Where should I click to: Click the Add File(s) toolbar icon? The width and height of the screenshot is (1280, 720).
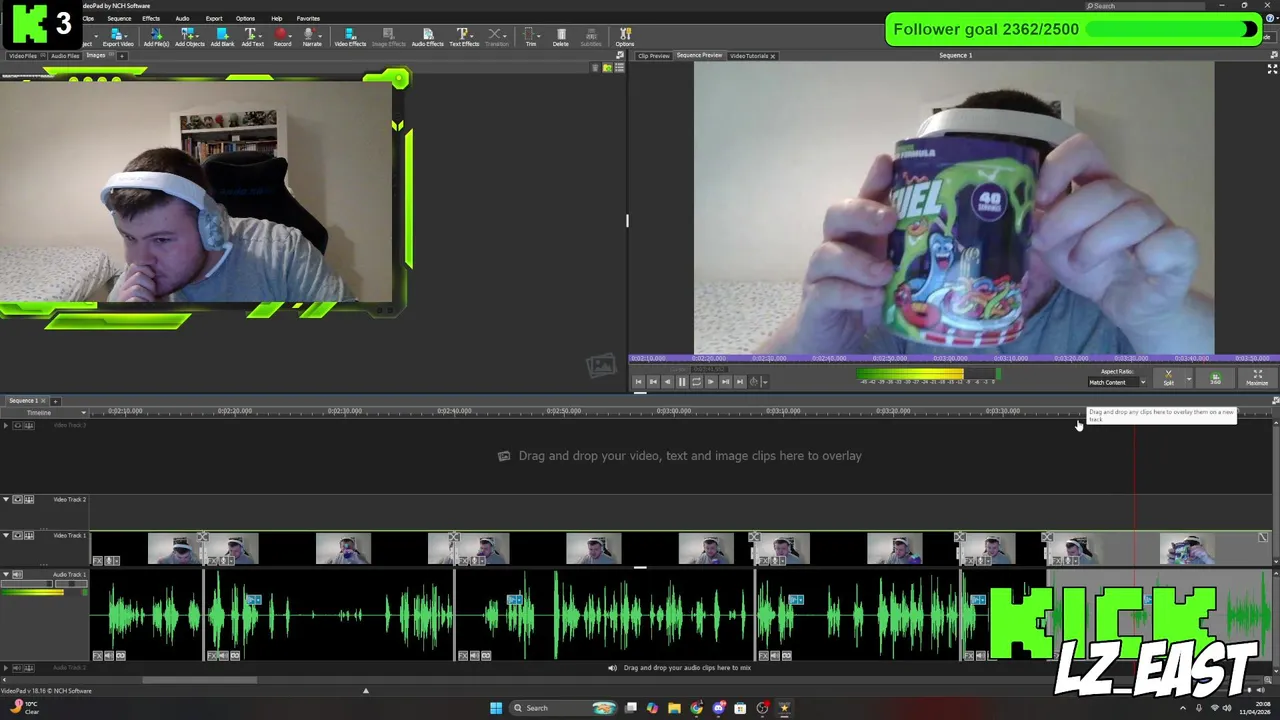pyautogui.click(x=156, y=38)
